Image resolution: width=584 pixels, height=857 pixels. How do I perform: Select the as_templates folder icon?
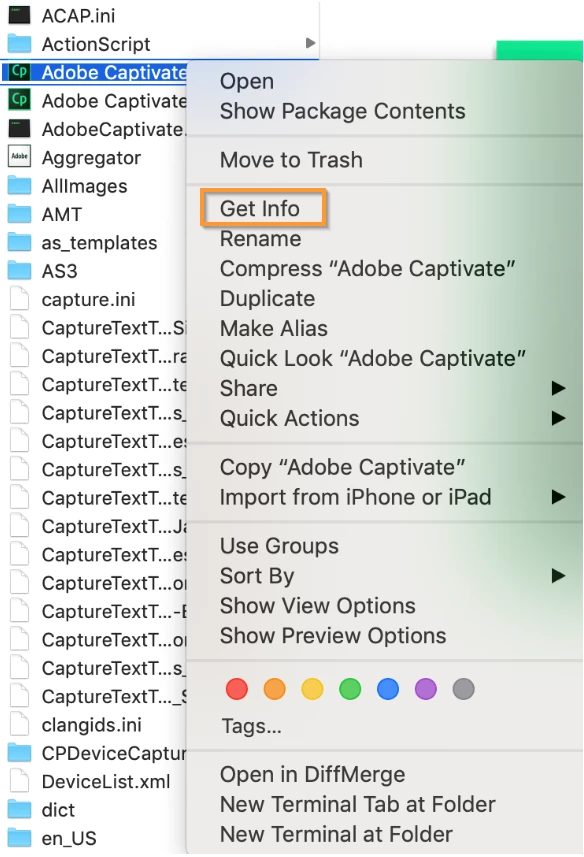[x=20, y=243]
